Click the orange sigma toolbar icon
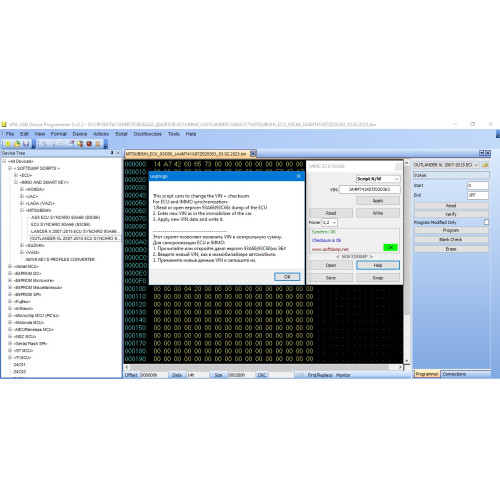 (98, 144)
